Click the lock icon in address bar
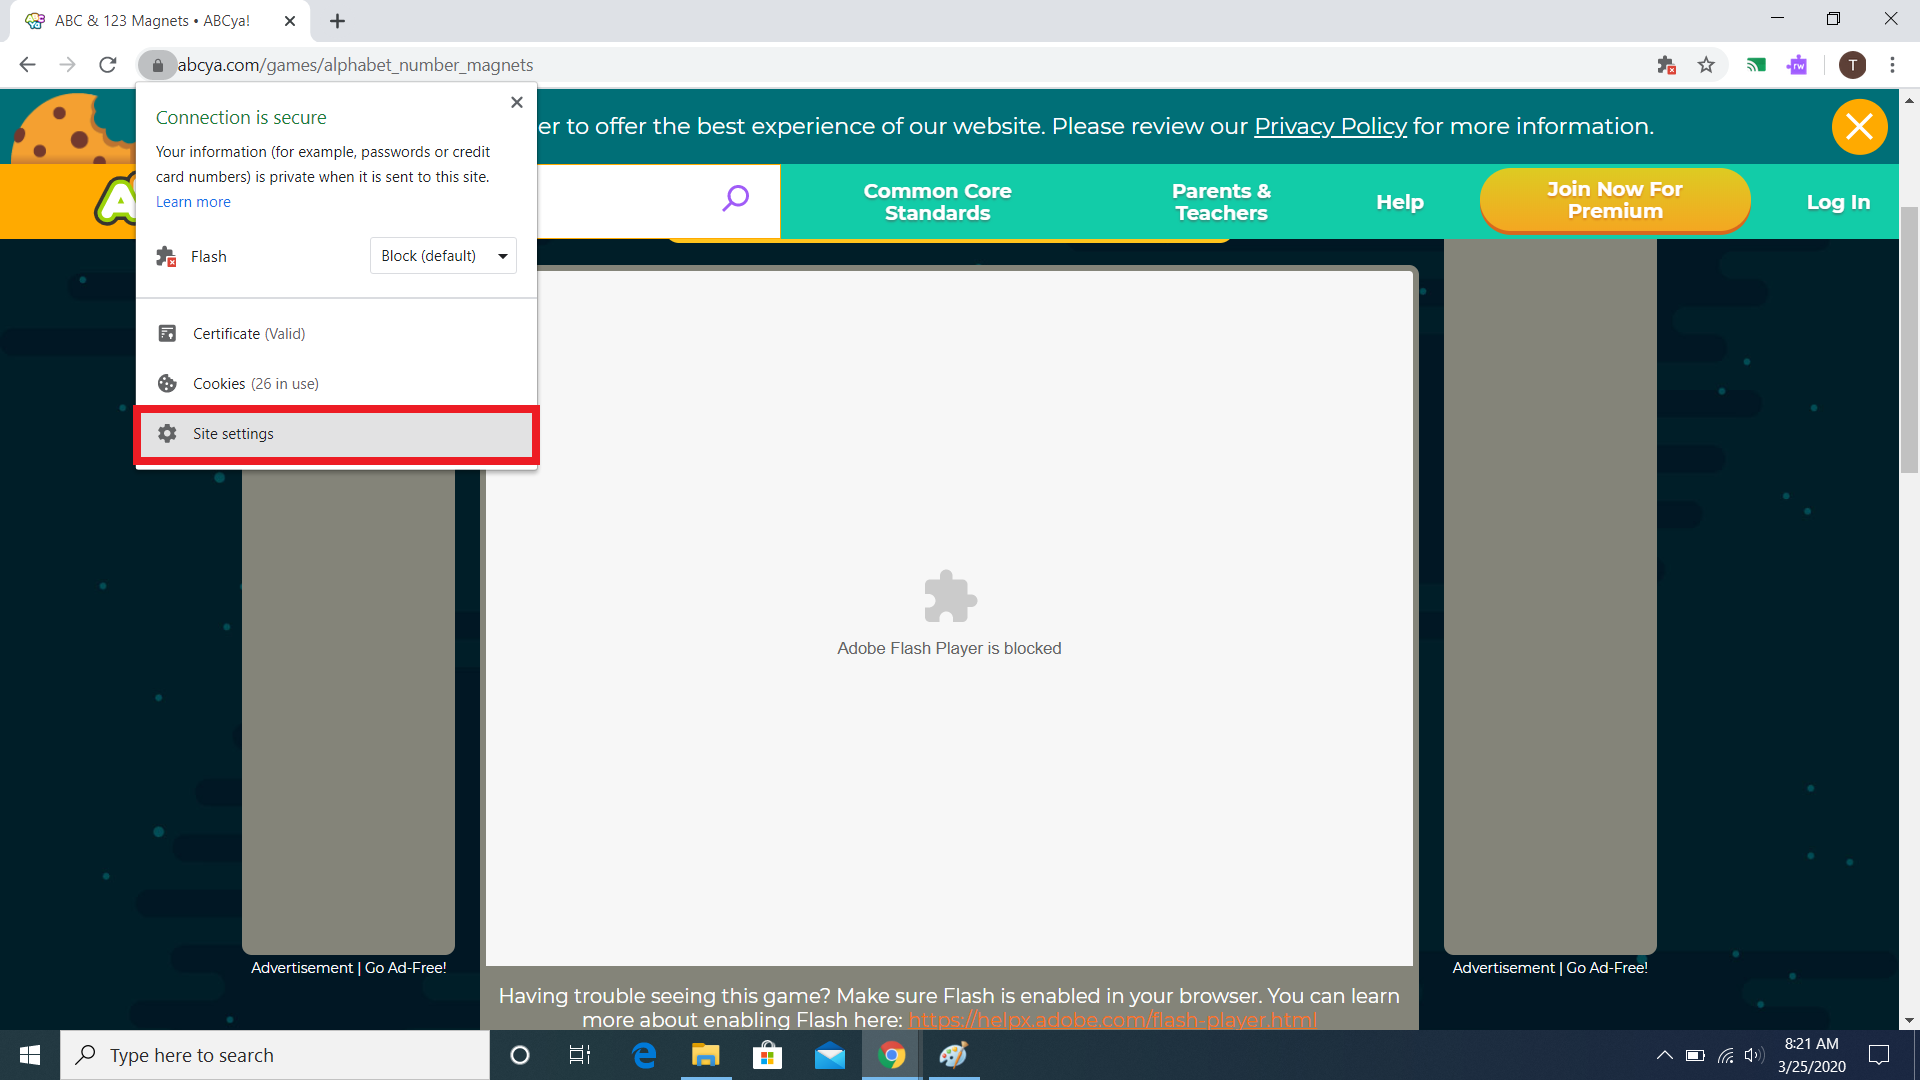 click(x=157, y=65)
